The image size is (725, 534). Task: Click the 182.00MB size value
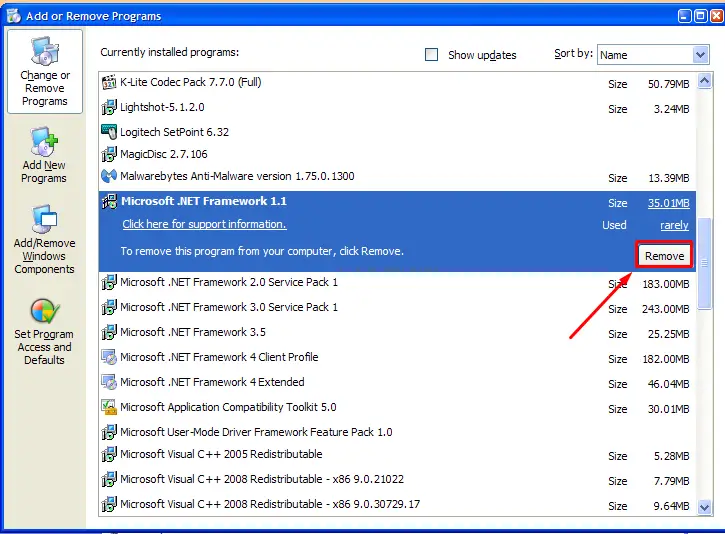click(x=666, y=359)
